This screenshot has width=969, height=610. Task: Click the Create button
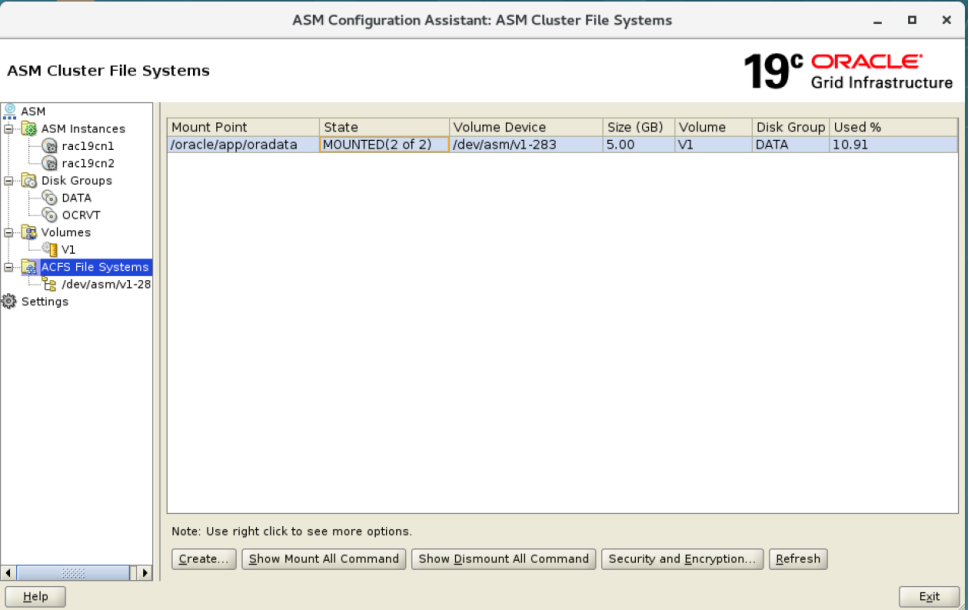tap(203, 559)
